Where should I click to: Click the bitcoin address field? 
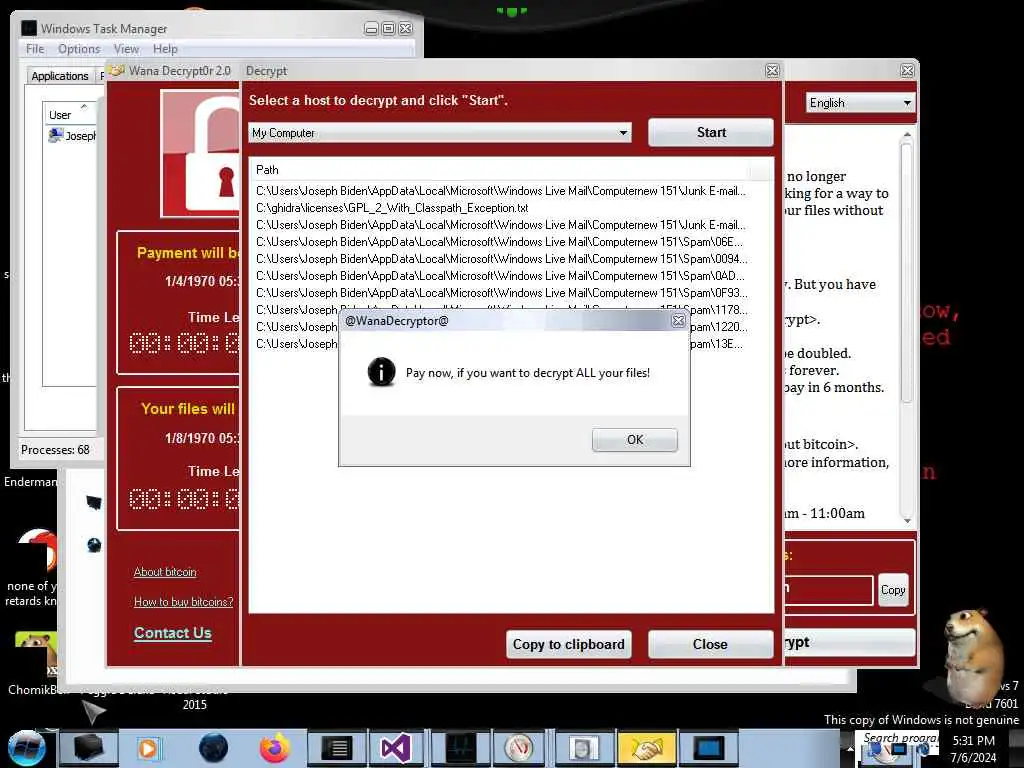828,590
